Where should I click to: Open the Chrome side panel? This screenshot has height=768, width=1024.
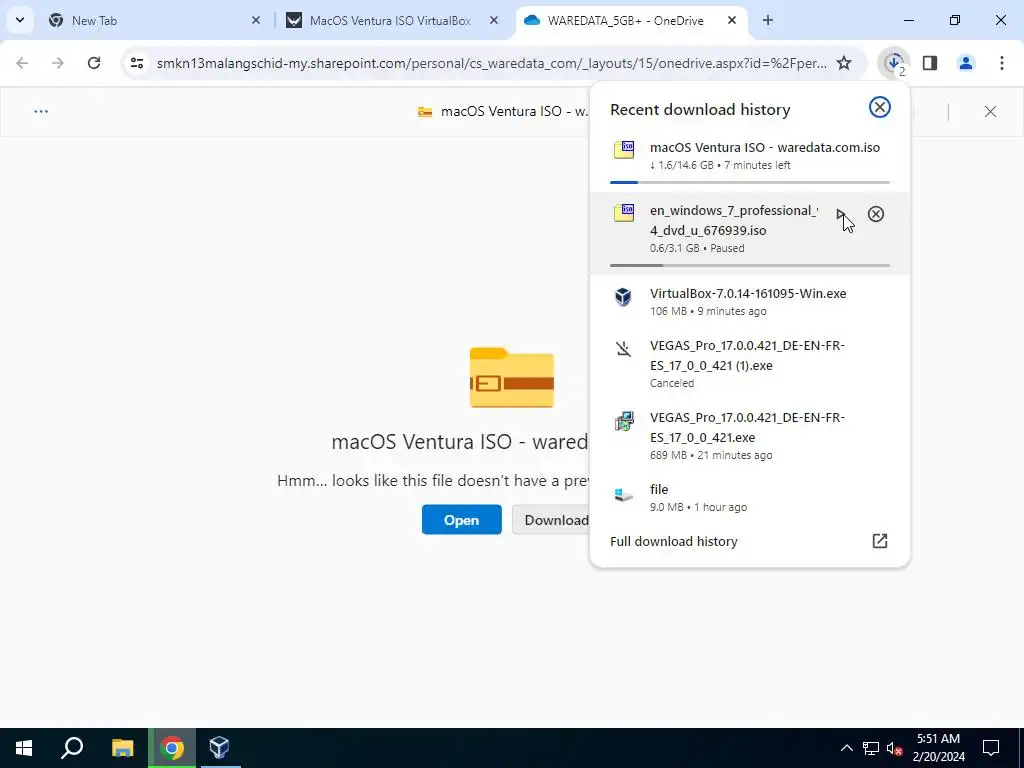pyautogui.click(x=930, y=63)
